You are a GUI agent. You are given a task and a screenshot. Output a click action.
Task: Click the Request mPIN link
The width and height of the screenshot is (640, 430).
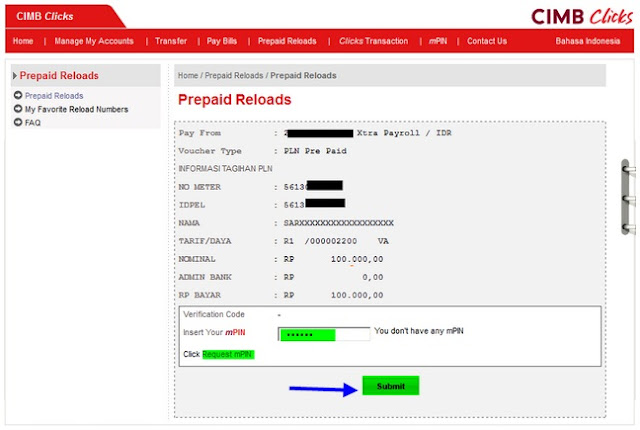point(228,354)
